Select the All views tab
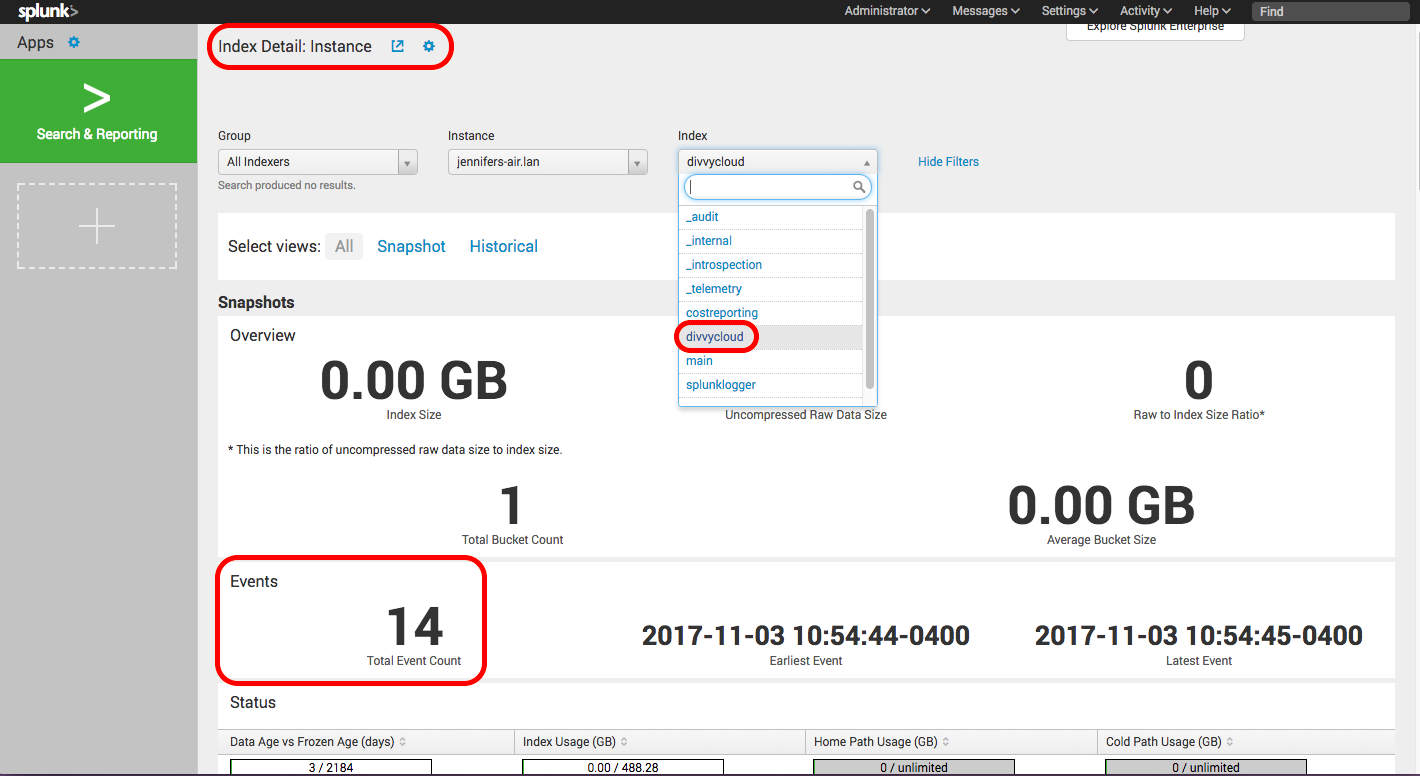 [344, 246]
